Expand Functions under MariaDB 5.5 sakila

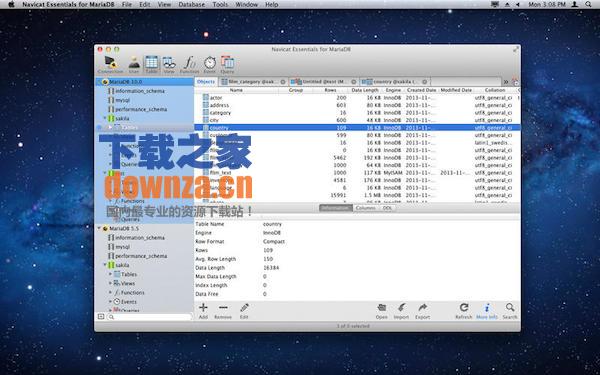point(110,292)
